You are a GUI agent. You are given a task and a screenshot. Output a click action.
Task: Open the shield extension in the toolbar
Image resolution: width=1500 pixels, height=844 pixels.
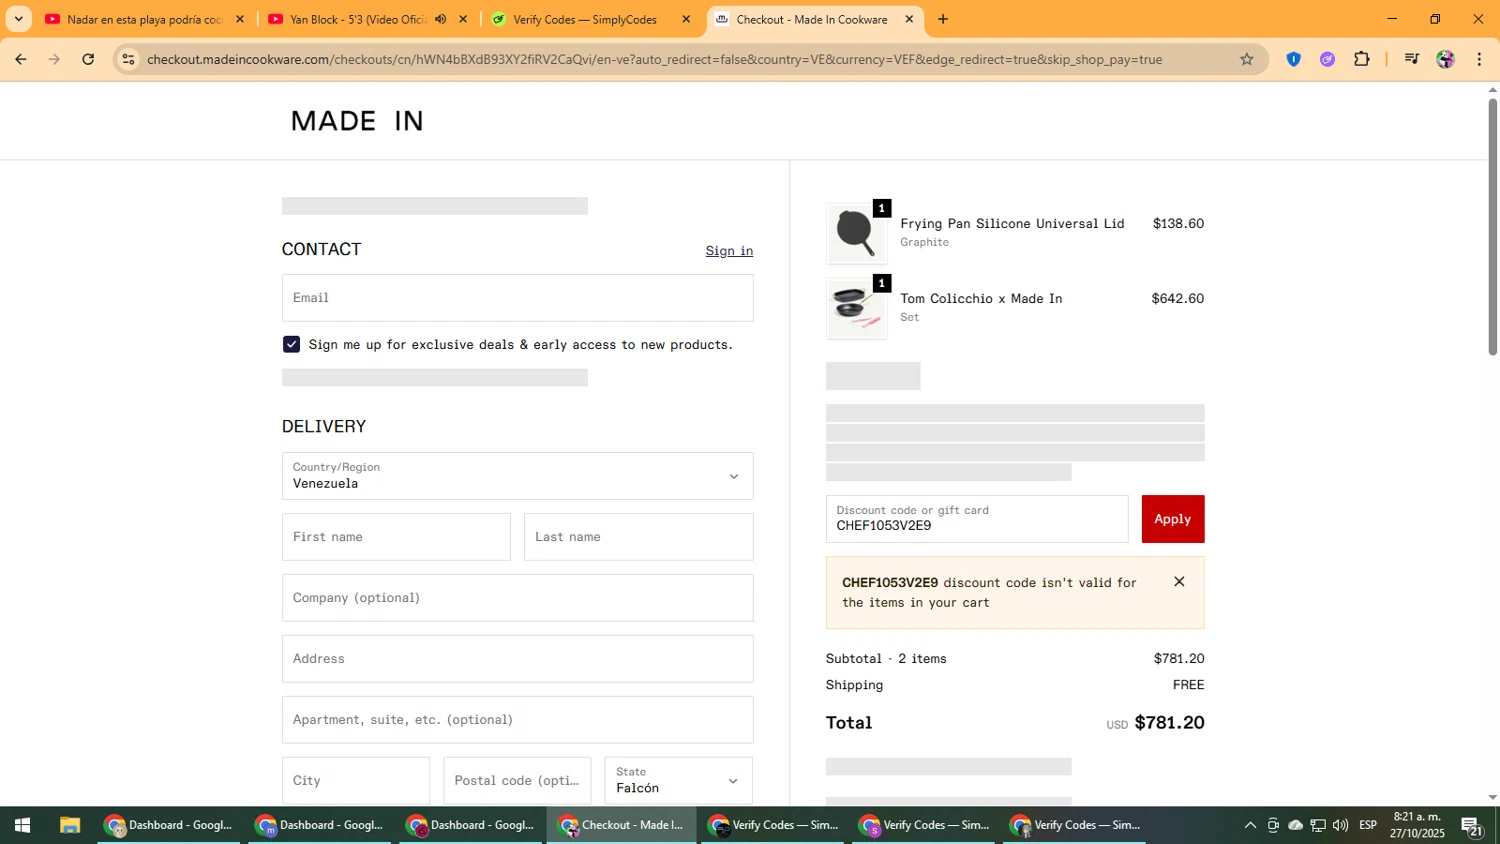coord(1293,59)
